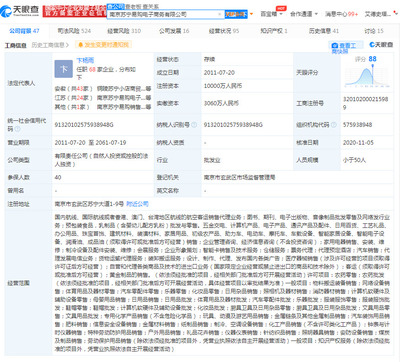This screenshot has width=400, height=362.
Task: Open legal representative 卞杨雨 name link
Action: click(85, 60)
